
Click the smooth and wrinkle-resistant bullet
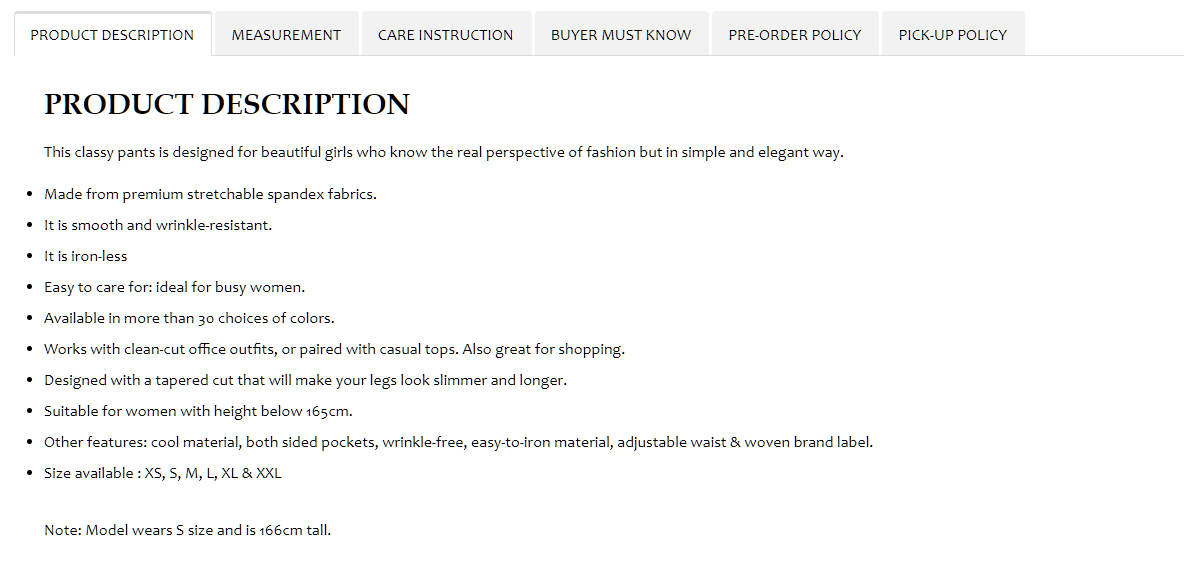[x=158, y=225]
